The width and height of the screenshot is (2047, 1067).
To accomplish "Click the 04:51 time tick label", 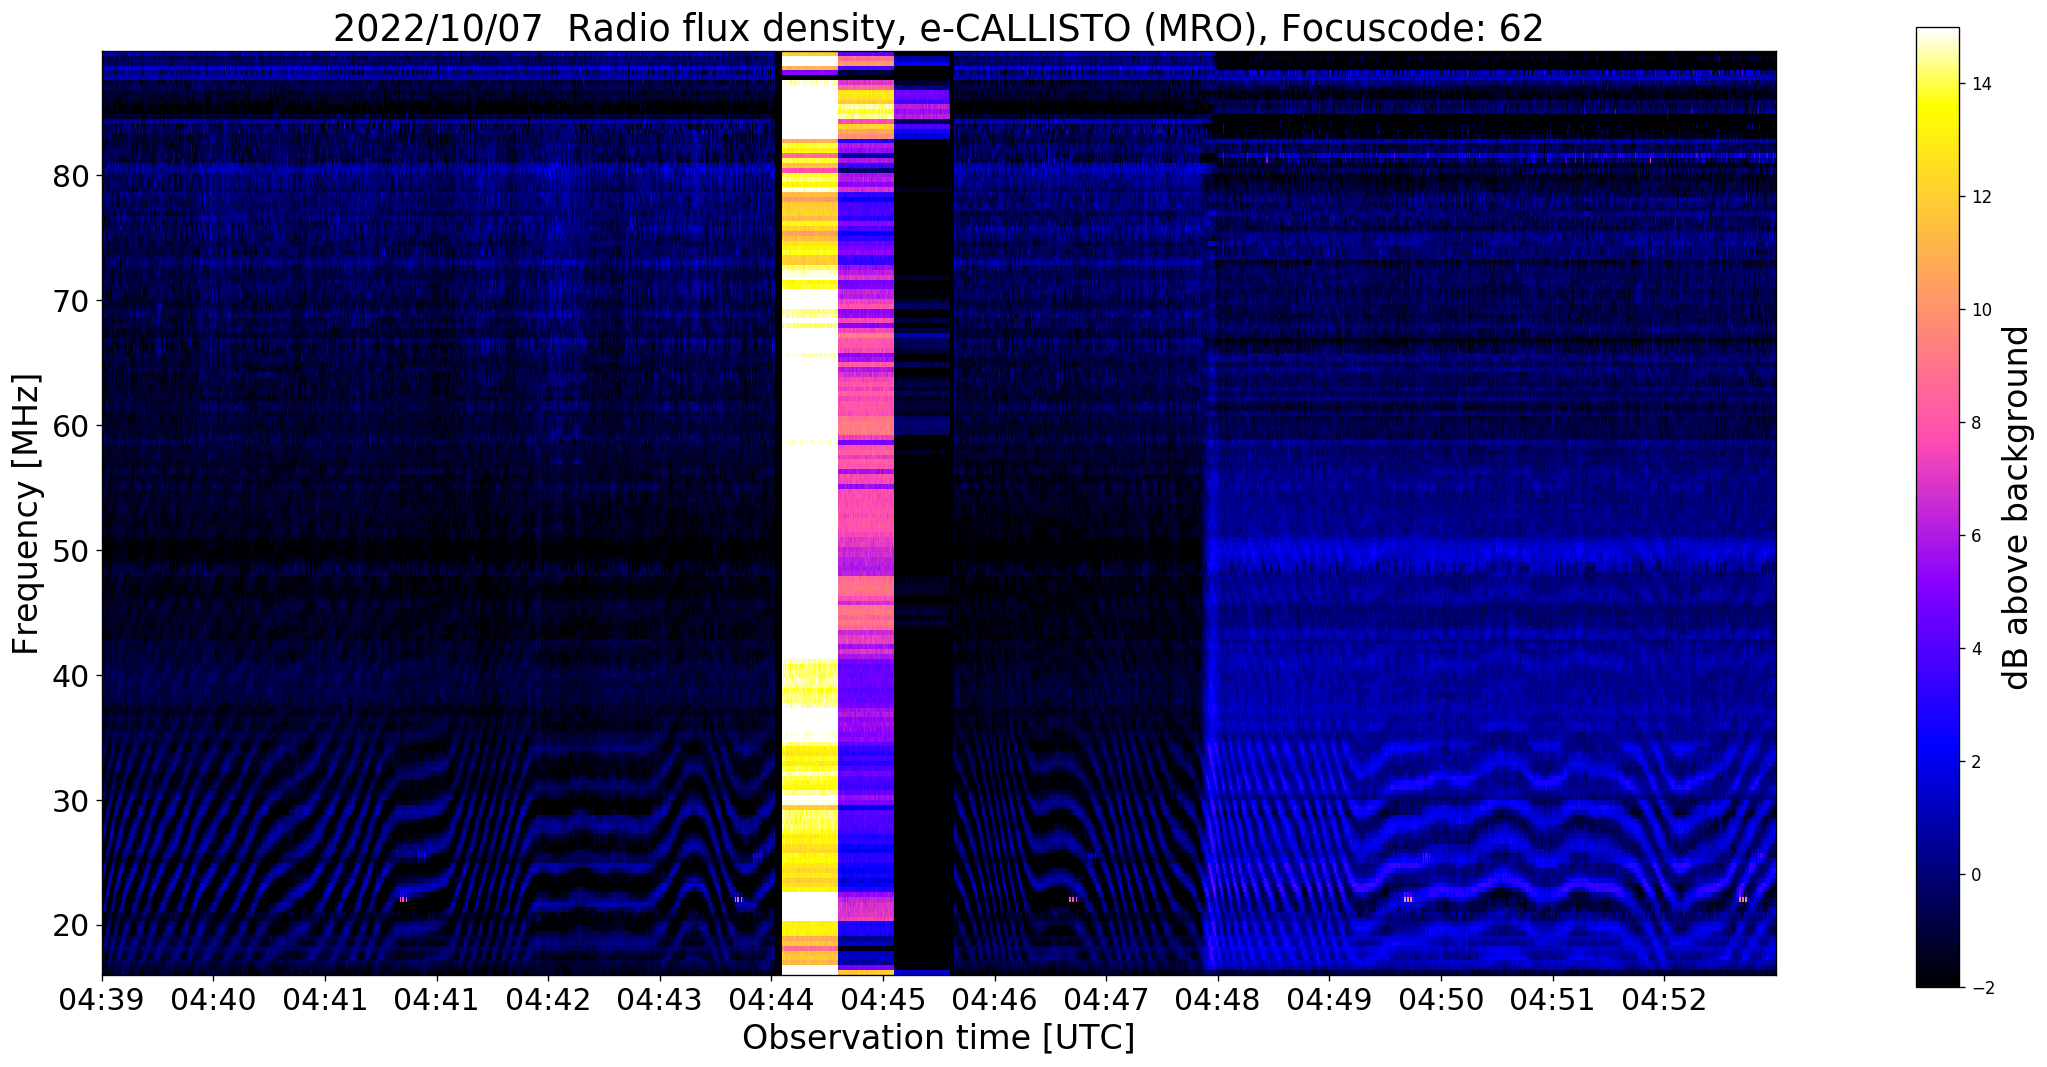I will point(1553,1000).
